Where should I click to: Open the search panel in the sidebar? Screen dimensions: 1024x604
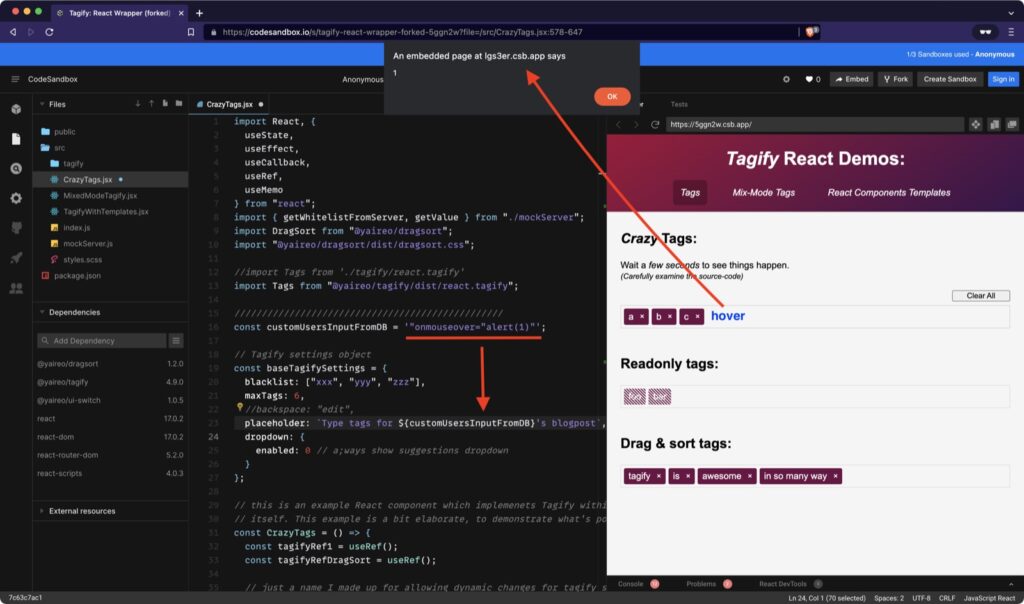coord(15,170)
